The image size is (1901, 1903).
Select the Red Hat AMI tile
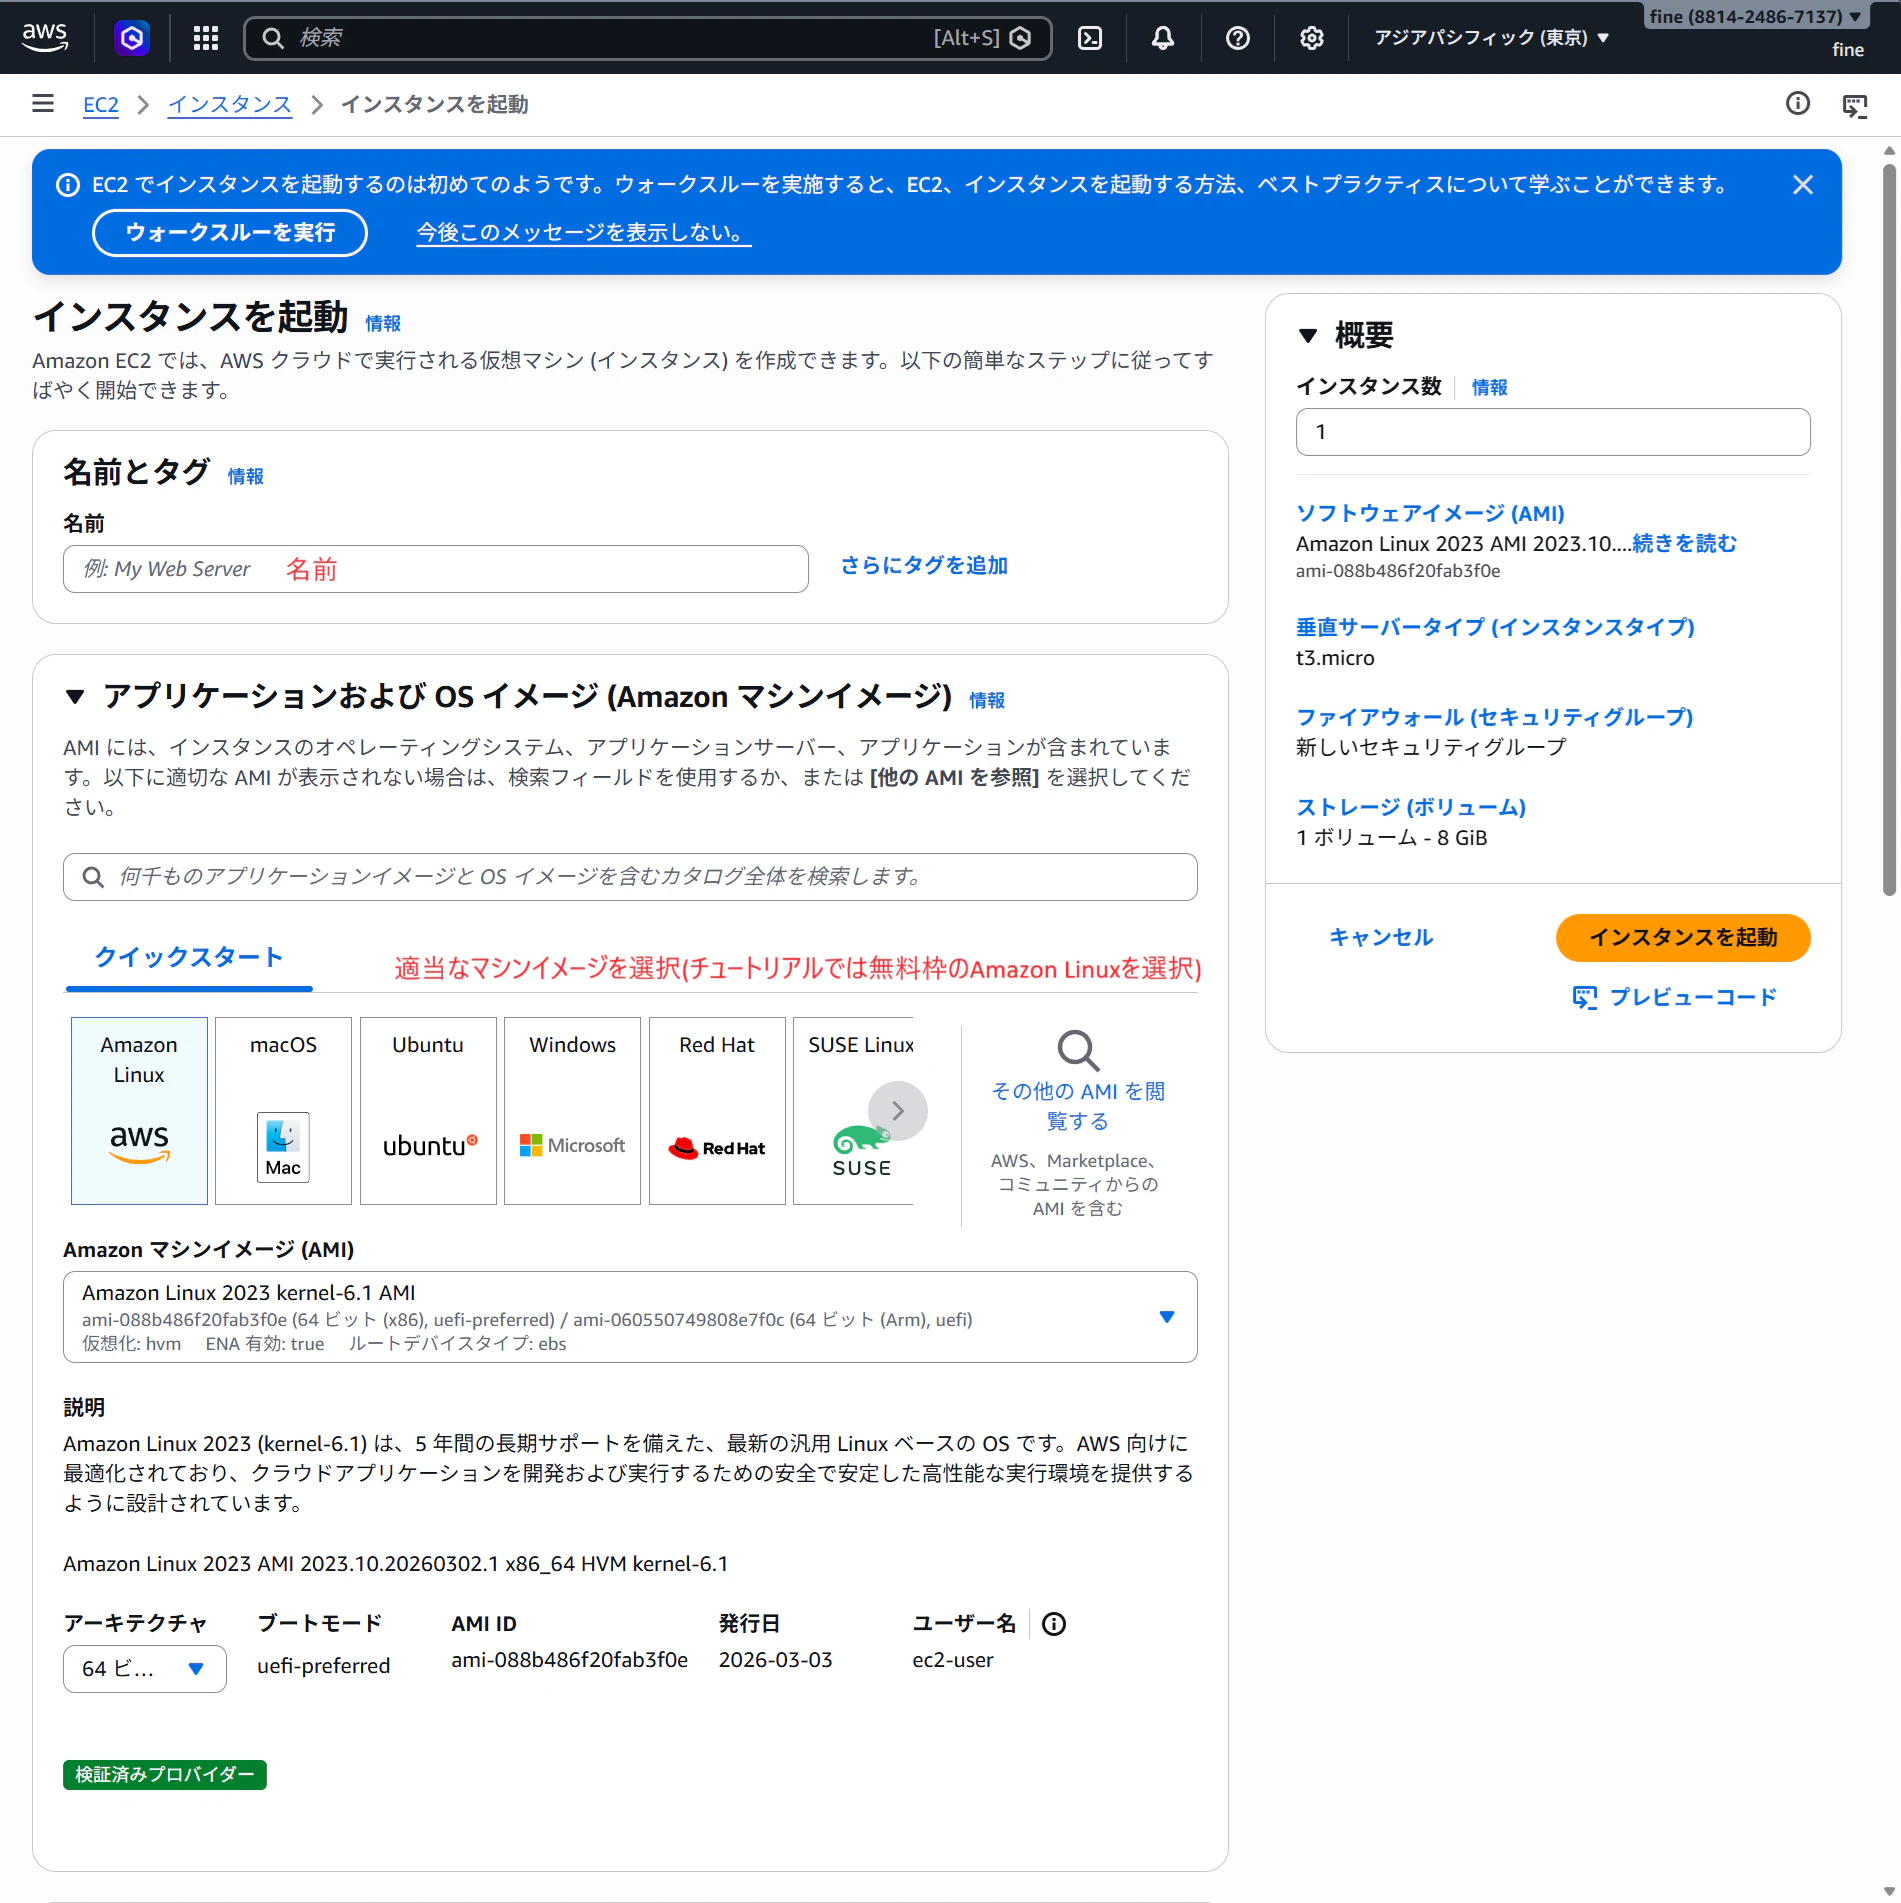click(x=717, y=1111)
